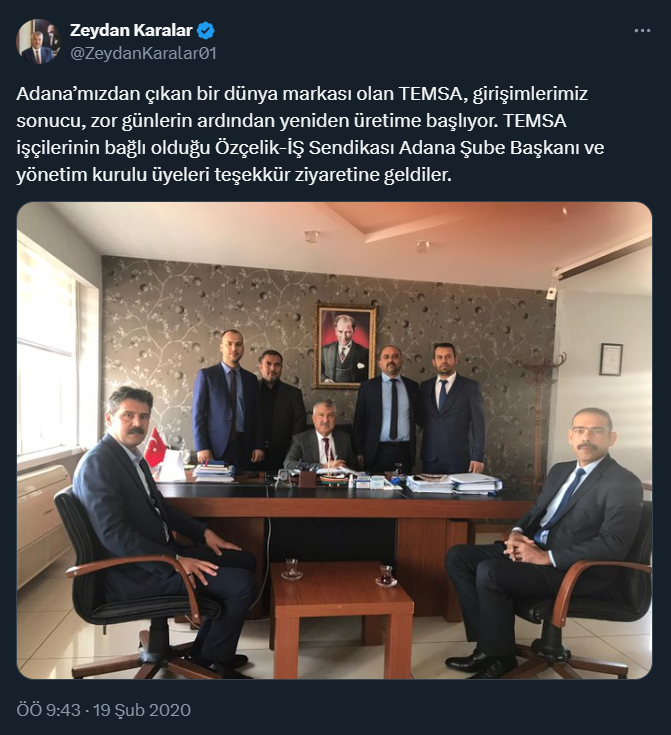This screenshot has height=735, width=671.
Task: Open the three-dot more options menu
Action: [x=642, y=30]
